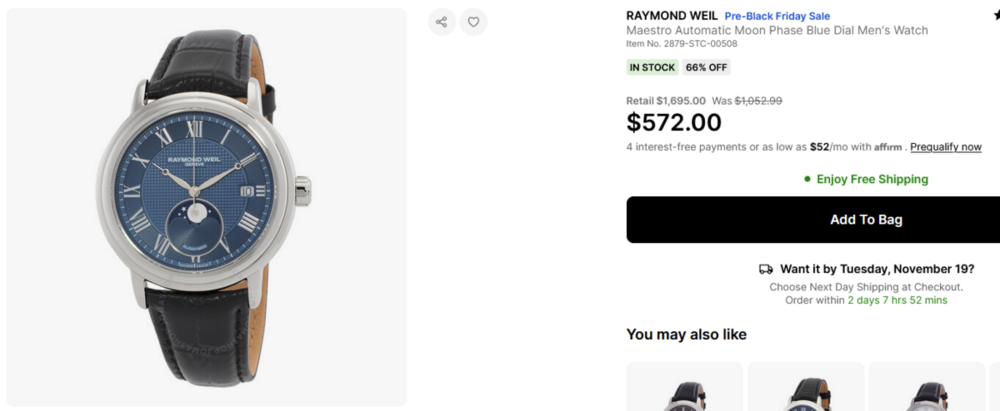Click the IN STOCK badge
This screenshot has width=1000, height=411.
[x=652, y=67]
